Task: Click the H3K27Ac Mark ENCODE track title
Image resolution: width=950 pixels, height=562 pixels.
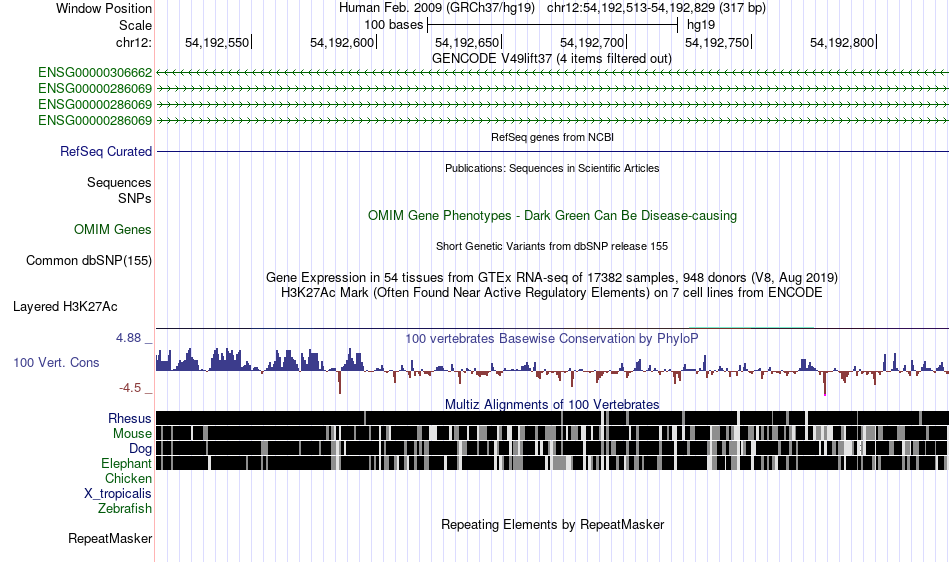Action: tap(552, 293)
